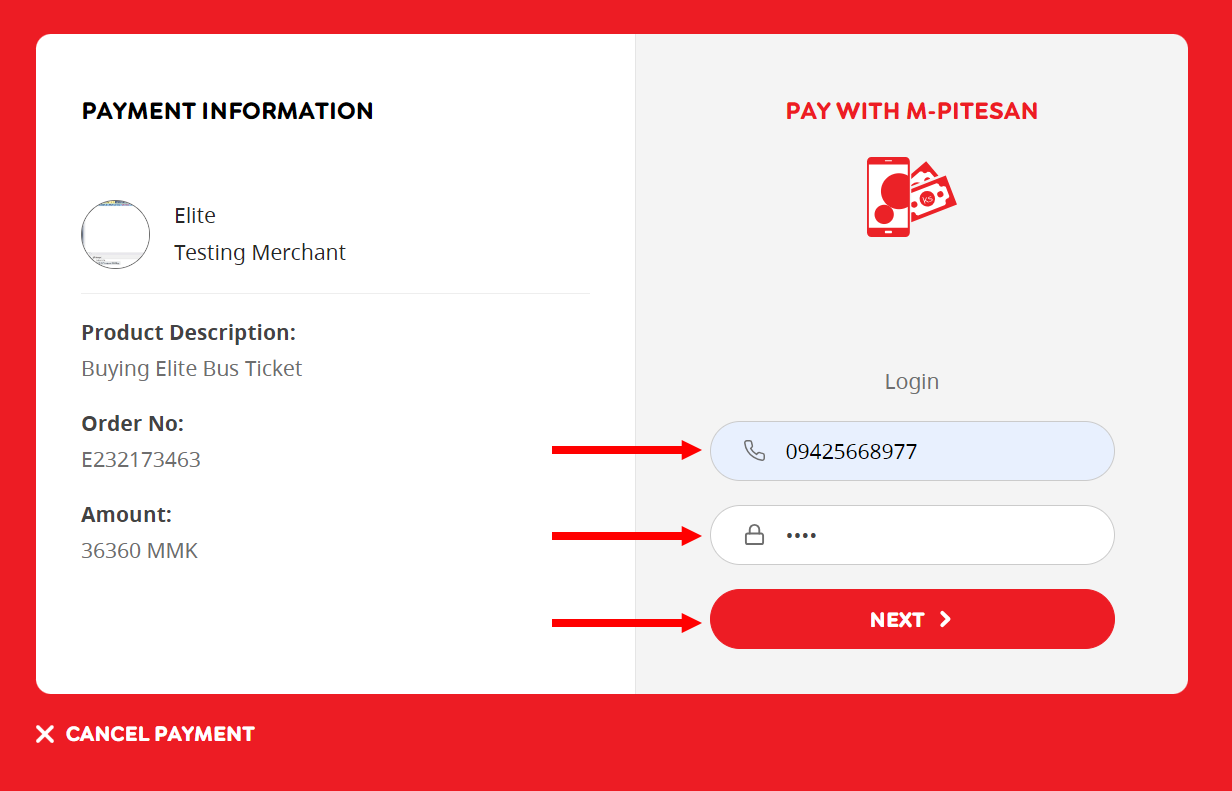The image size is (1232, 791).
Task: Click the 36360 MMK amount value
Action: [x=140, y=551]
